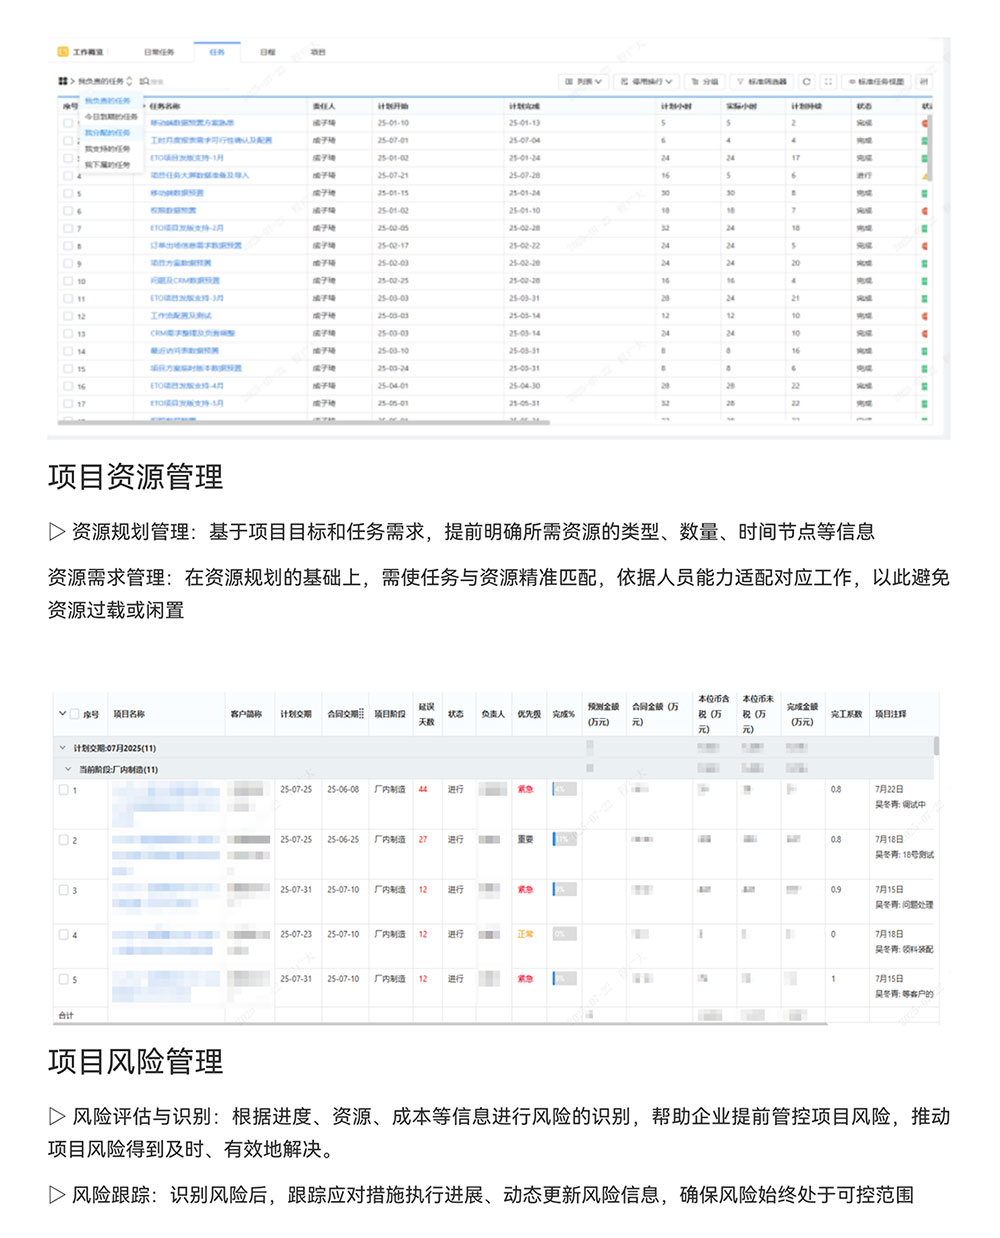
Task: Click the search magnifier icon
Action: 145,81
